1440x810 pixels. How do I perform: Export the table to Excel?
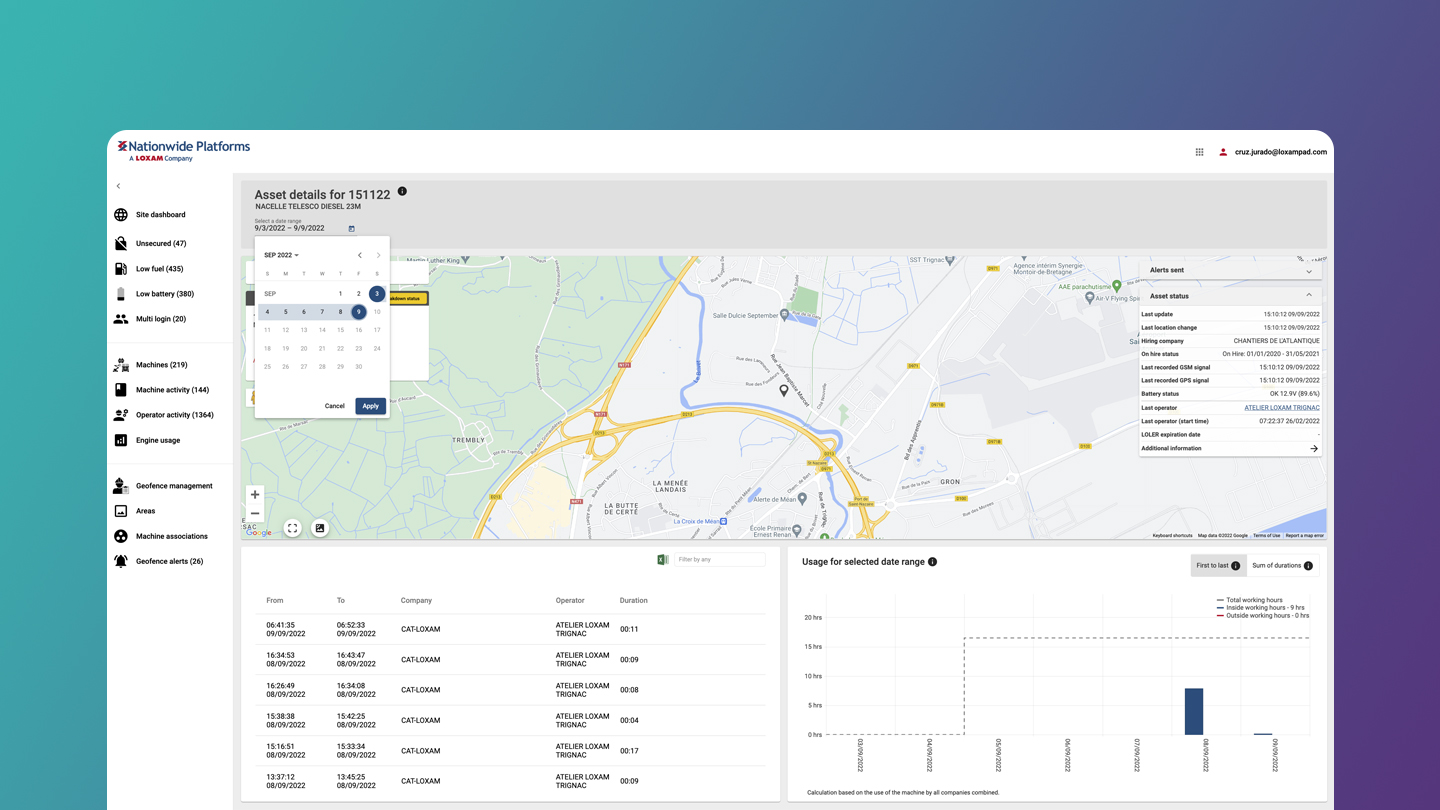click(x=662, y=560)
